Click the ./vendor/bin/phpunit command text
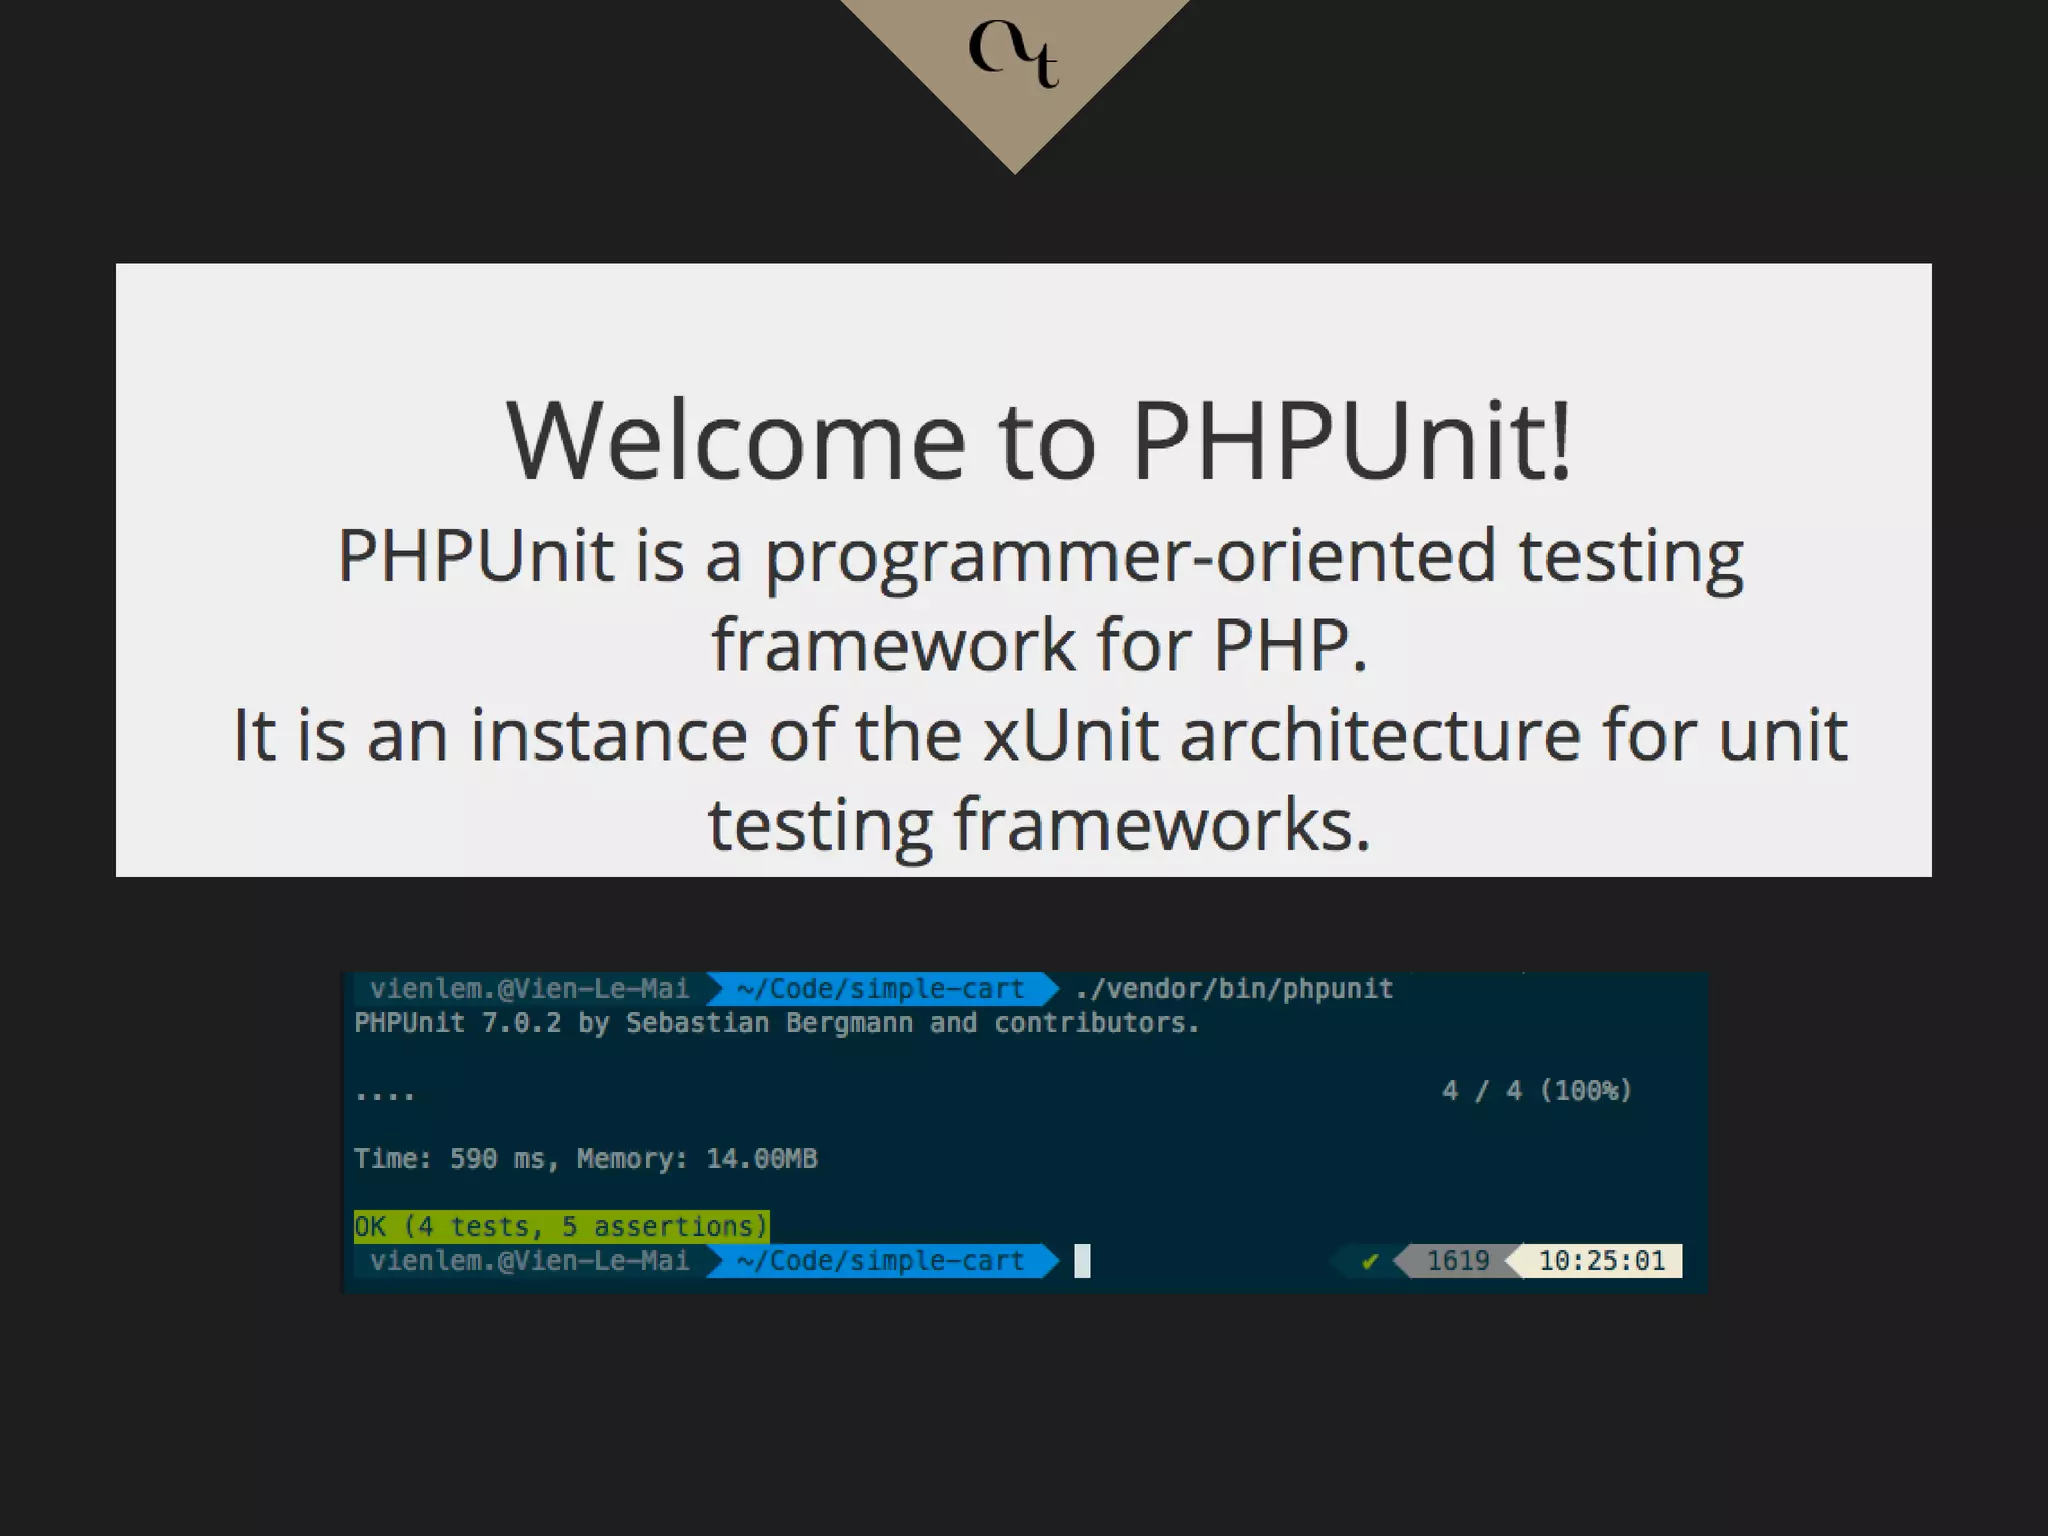 pos(1234,989)
